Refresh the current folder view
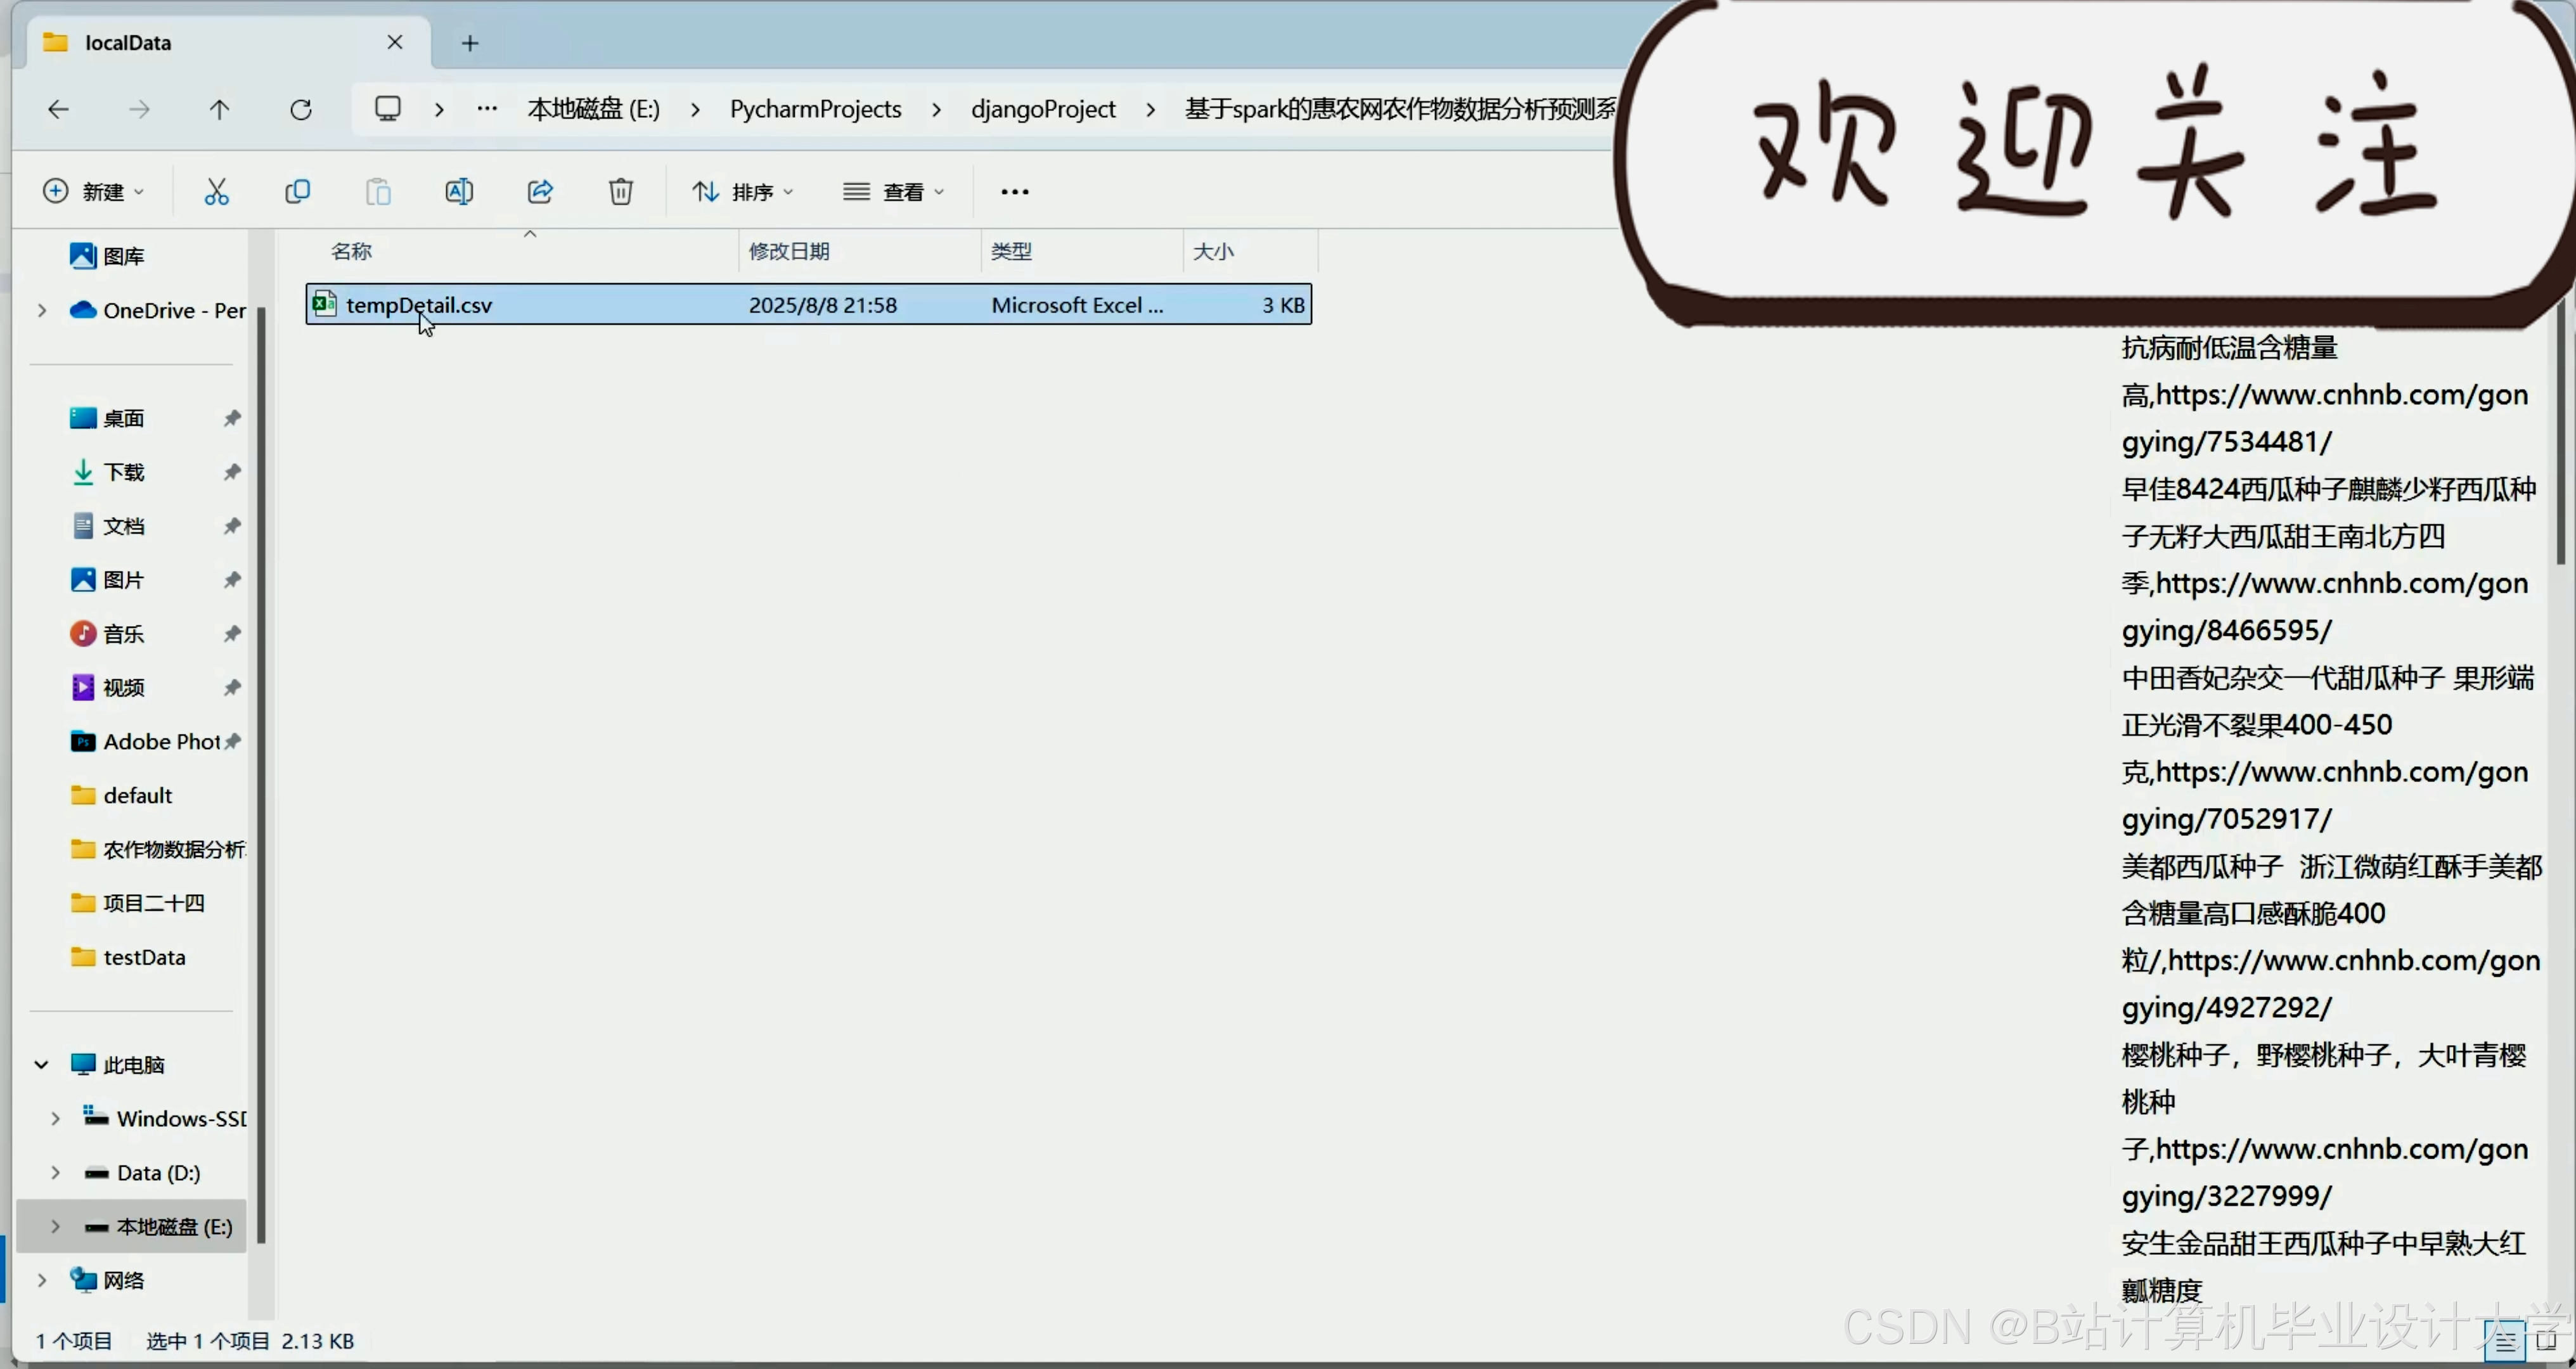 click(301, 109)
